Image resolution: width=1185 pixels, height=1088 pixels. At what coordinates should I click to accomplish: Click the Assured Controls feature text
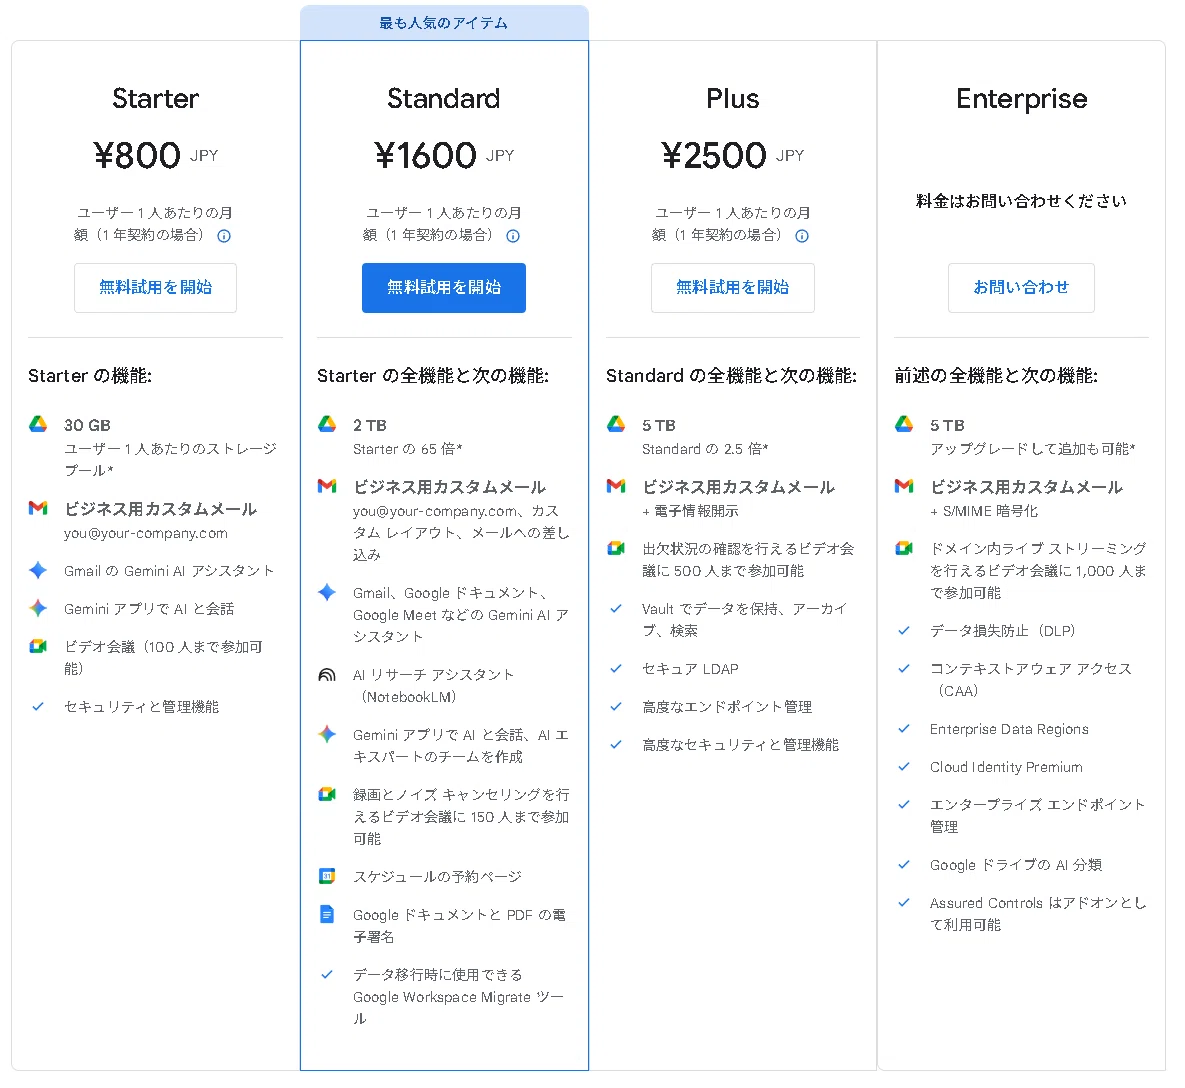click(x=1038, y=913)
